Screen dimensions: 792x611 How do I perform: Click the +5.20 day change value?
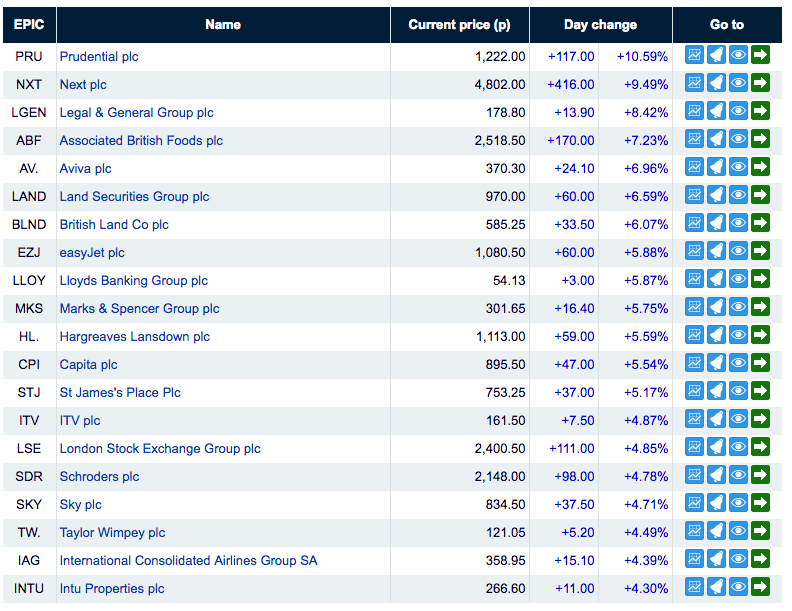click(578, 533)
